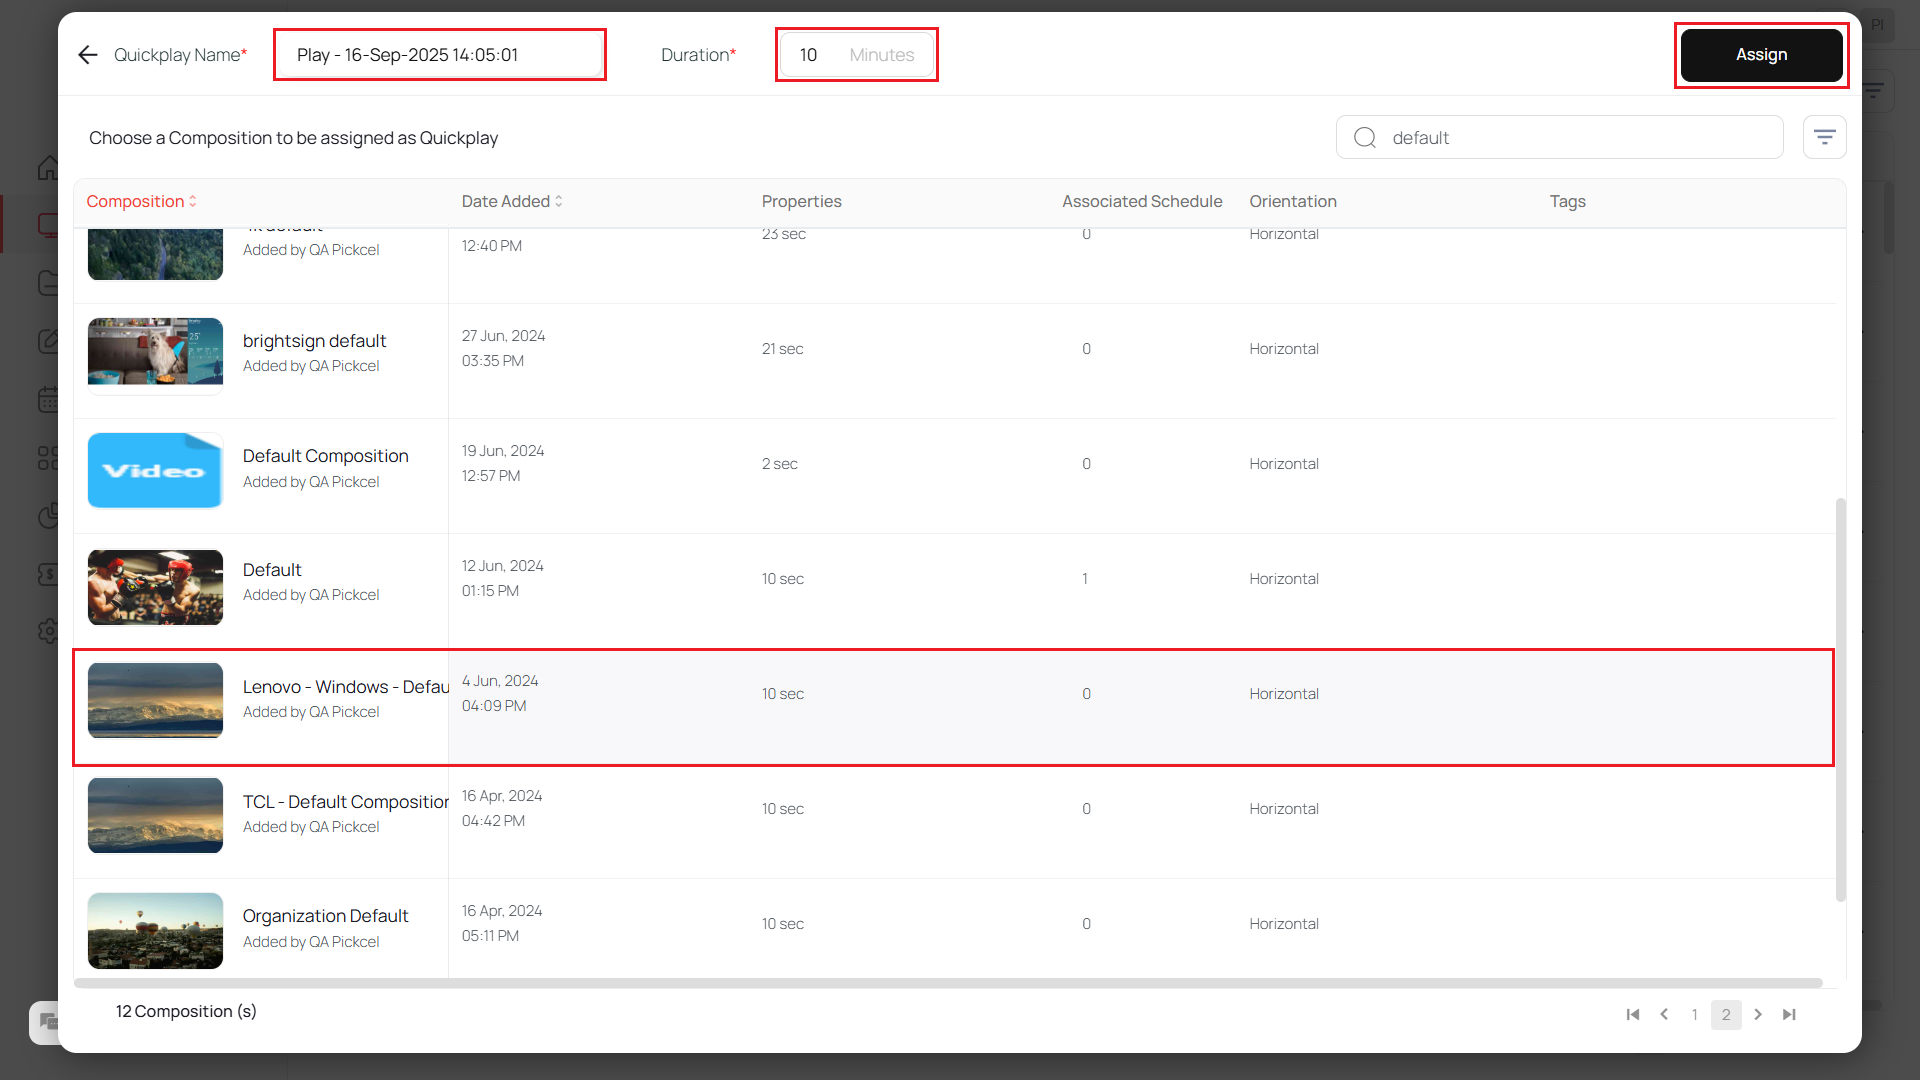Click the first page skip arrow
1920x1080 pixels.
pyautogui.click(x=1632, y=1014)
